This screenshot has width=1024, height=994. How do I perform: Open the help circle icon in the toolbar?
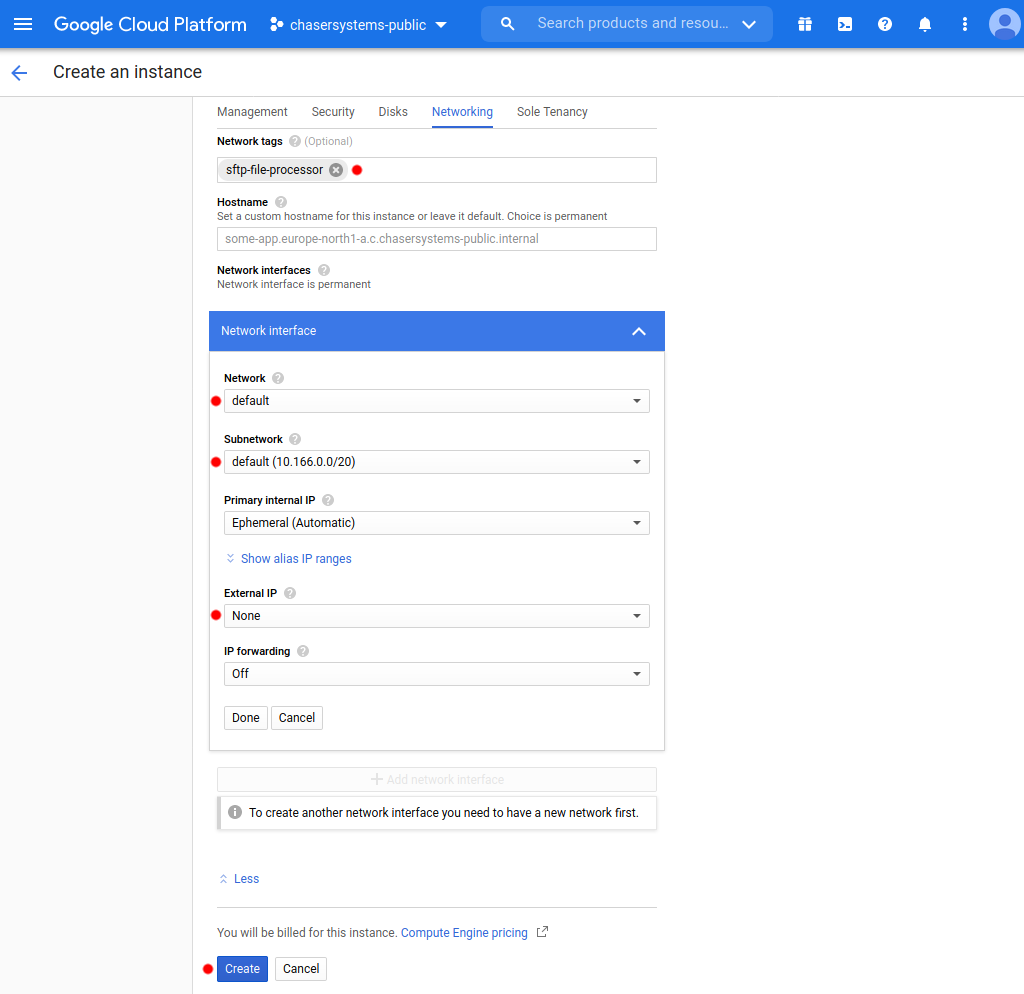click(885, 24)
